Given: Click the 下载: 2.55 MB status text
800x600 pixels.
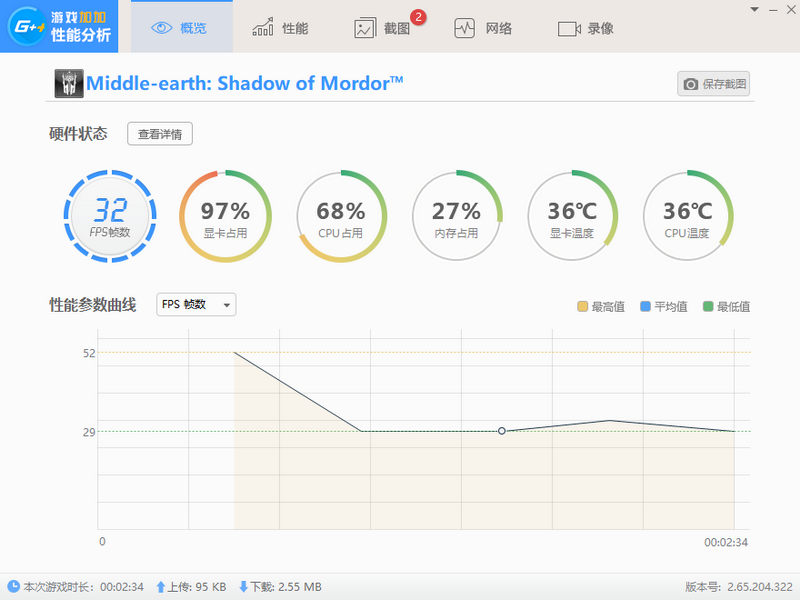Looking at the screenshot, I should pos(286,587).
